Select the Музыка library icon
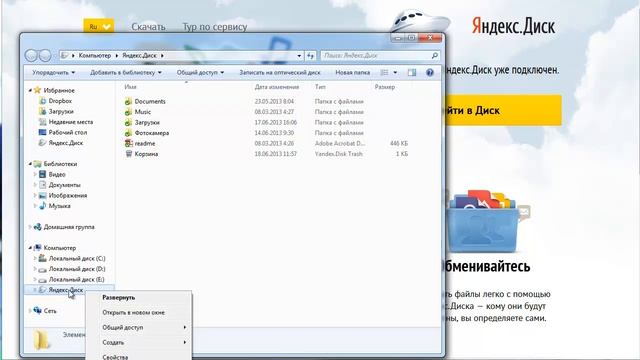Screen dimensions: 640x360 42,206
